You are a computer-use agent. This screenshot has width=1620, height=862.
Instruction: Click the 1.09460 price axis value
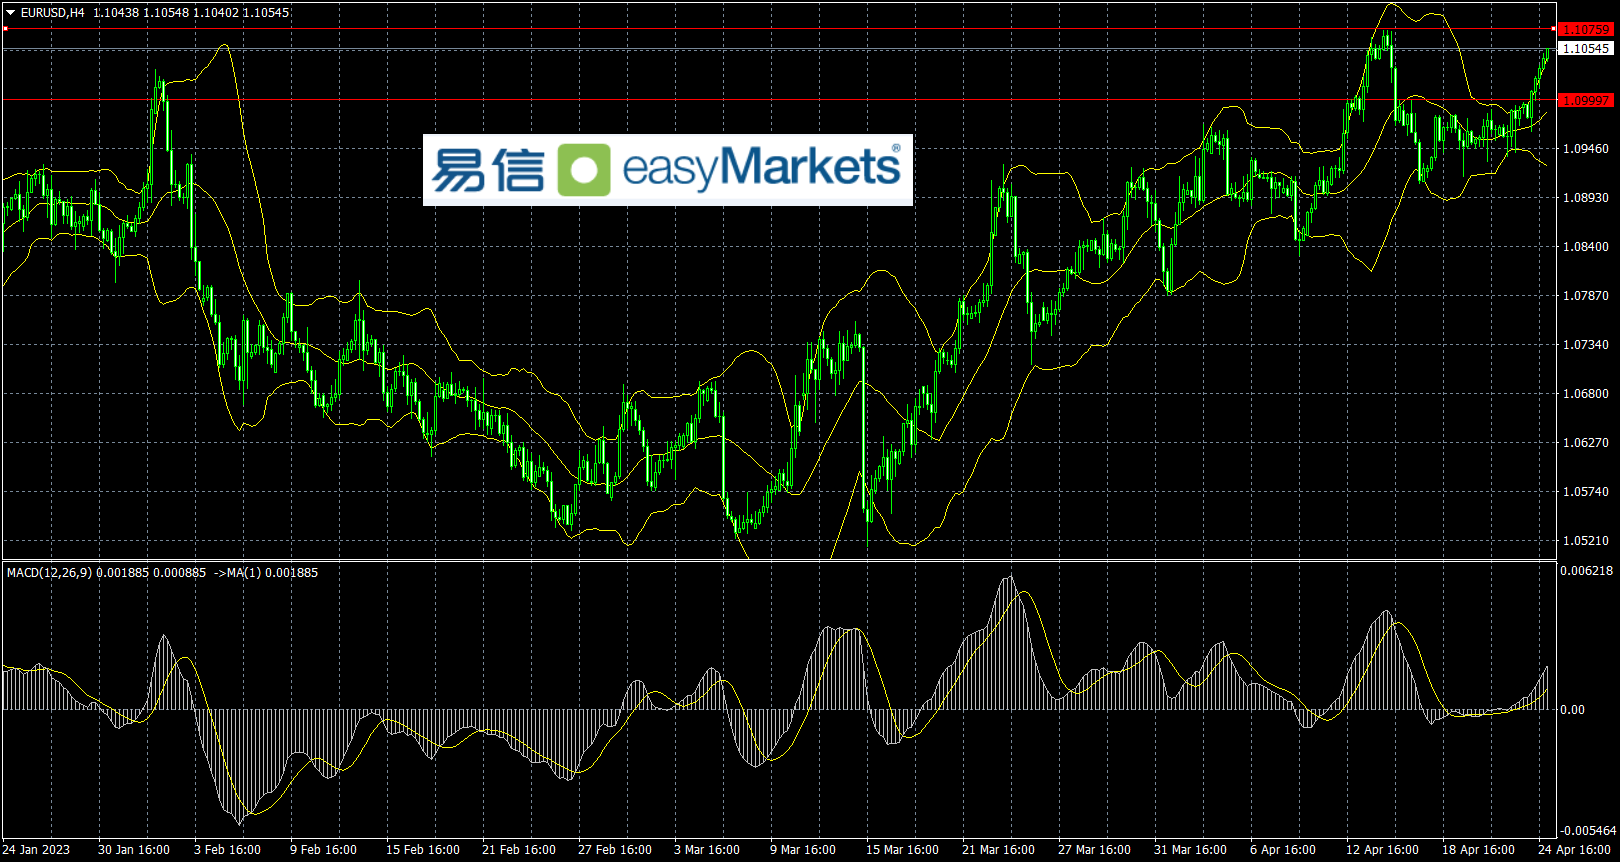pos(1586,149)
